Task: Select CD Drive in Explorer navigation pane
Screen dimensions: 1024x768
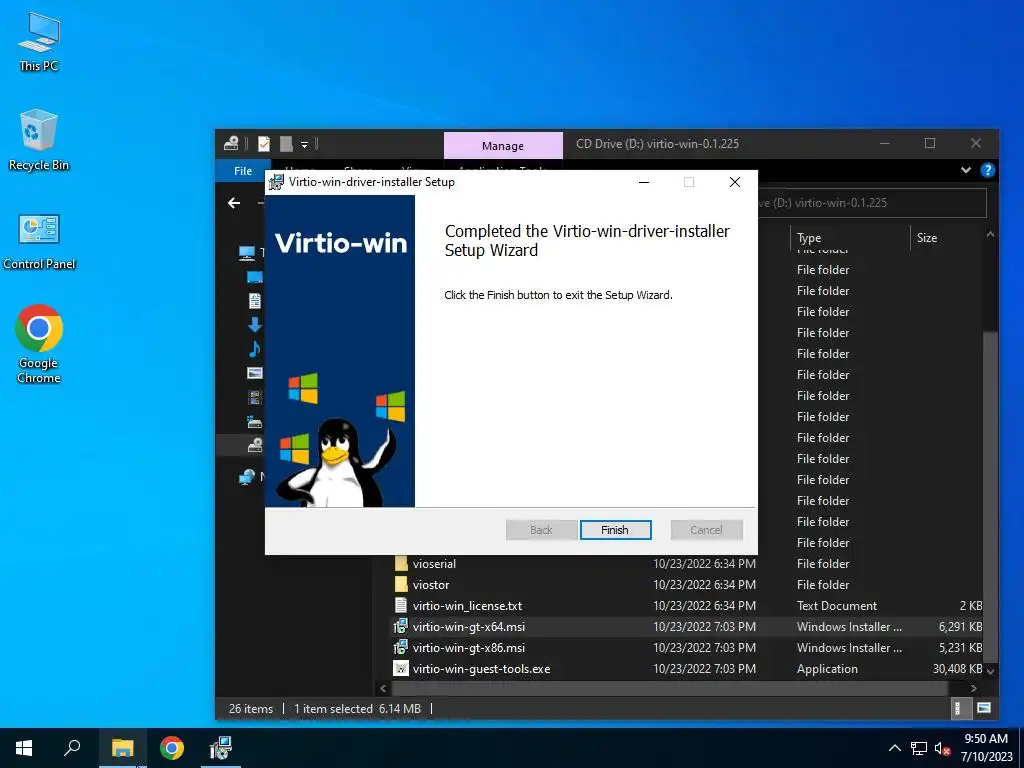Action: point(255,445)
